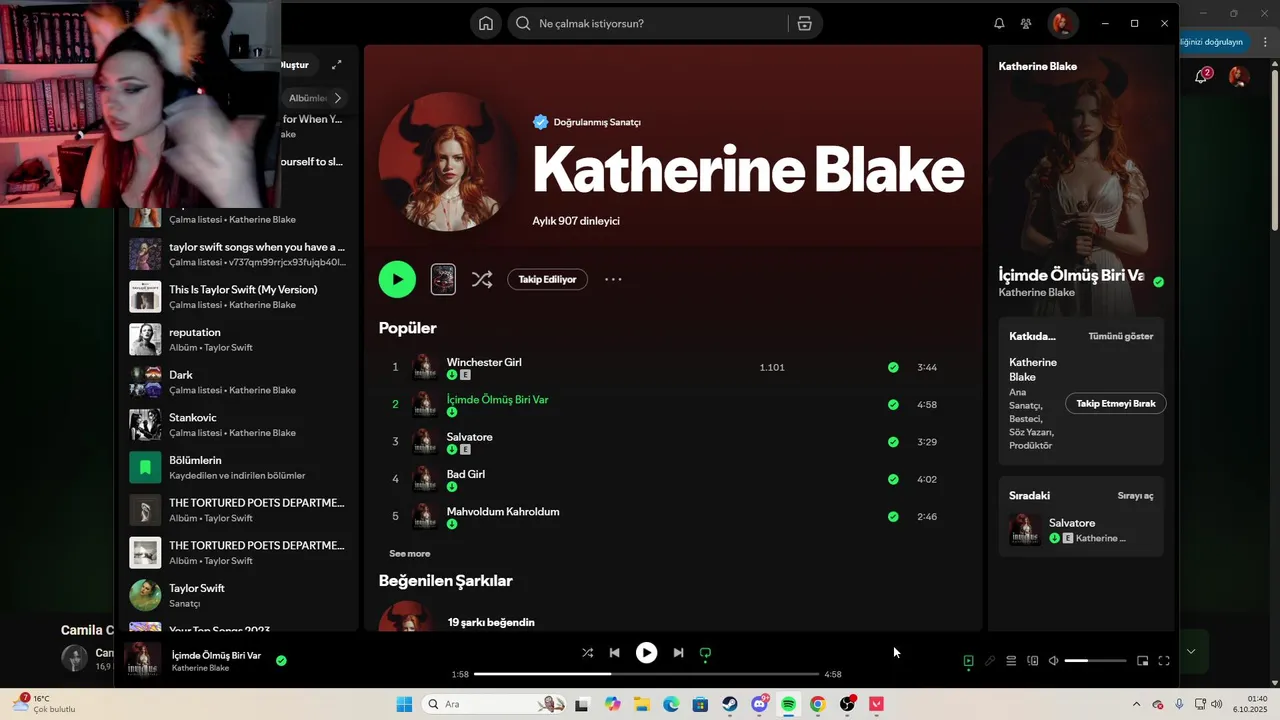The height and width of the screenshot is (720, 1280).
Task: Pause or play from the bottom bar
Action: coord(647,653)
